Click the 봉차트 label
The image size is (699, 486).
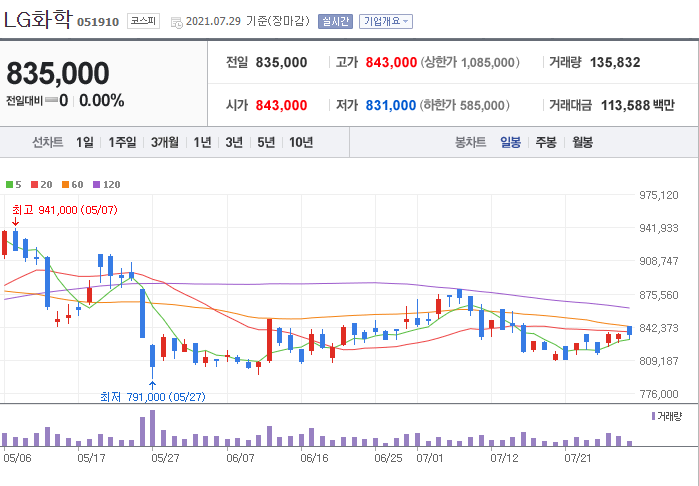tap(470, 142)
